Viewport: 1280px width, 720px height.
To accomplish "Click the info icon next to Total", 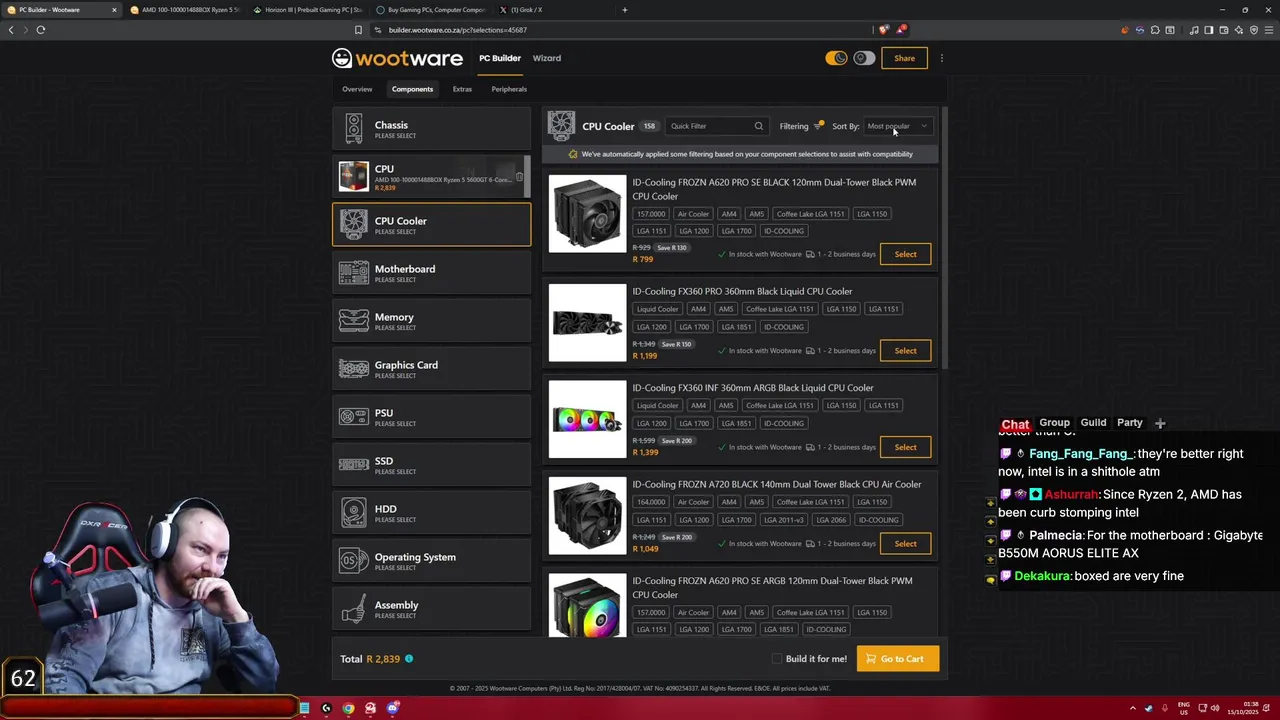I will point(409,659).
